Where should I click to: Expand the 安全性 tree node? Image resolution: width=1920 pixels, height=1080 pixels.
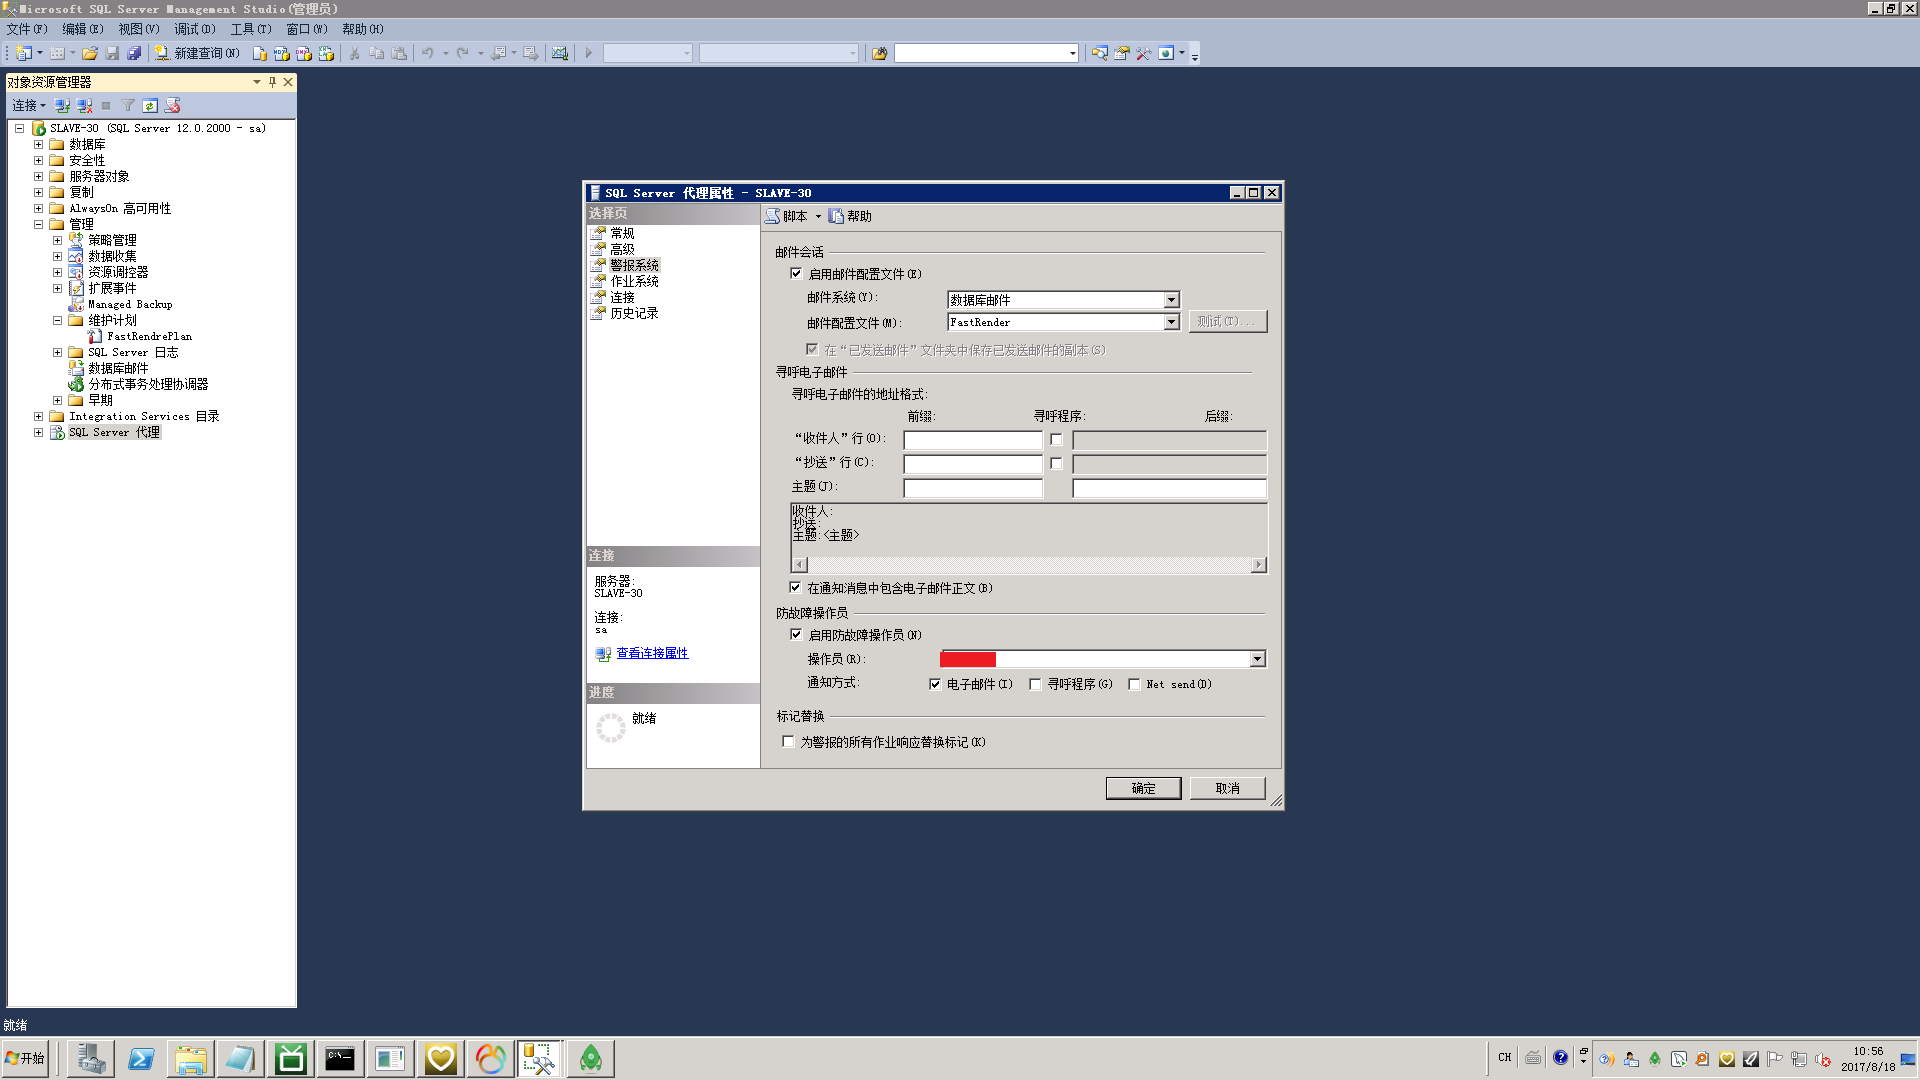click(x=38, y=160)
